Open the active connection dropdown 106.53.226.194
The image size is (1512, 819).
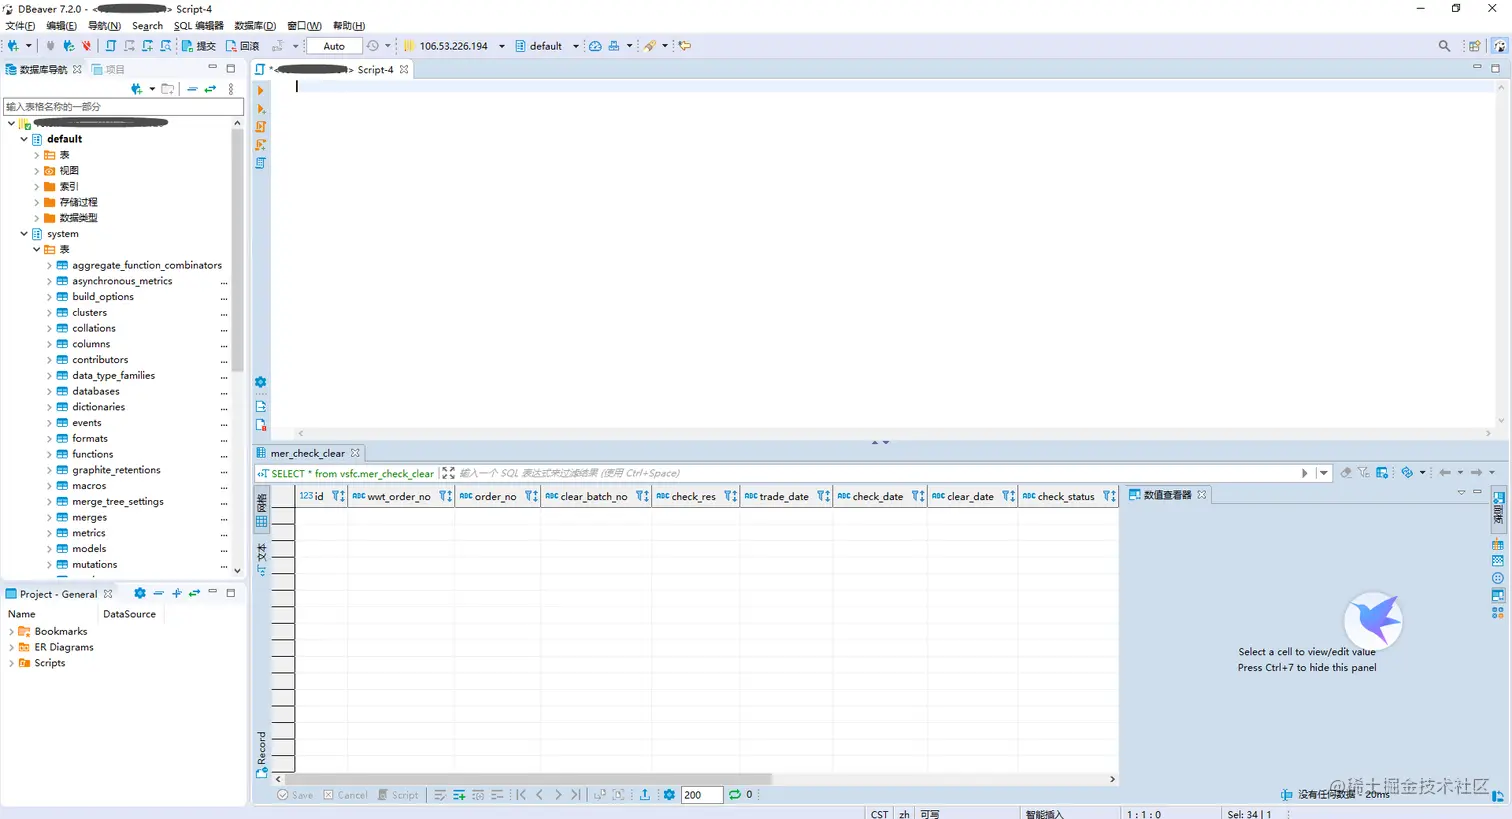point(455,46)
